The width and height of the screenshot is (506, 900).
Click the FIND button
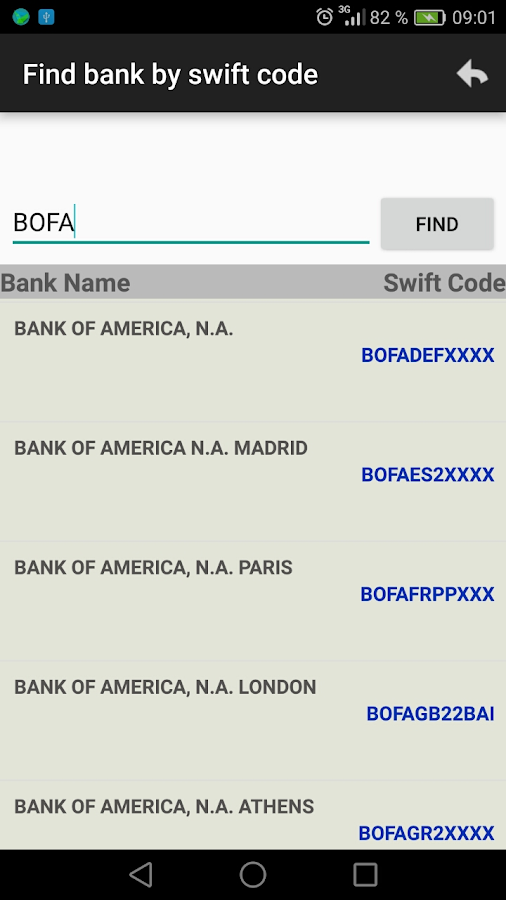pyautogui.click(x=437, y=224)
